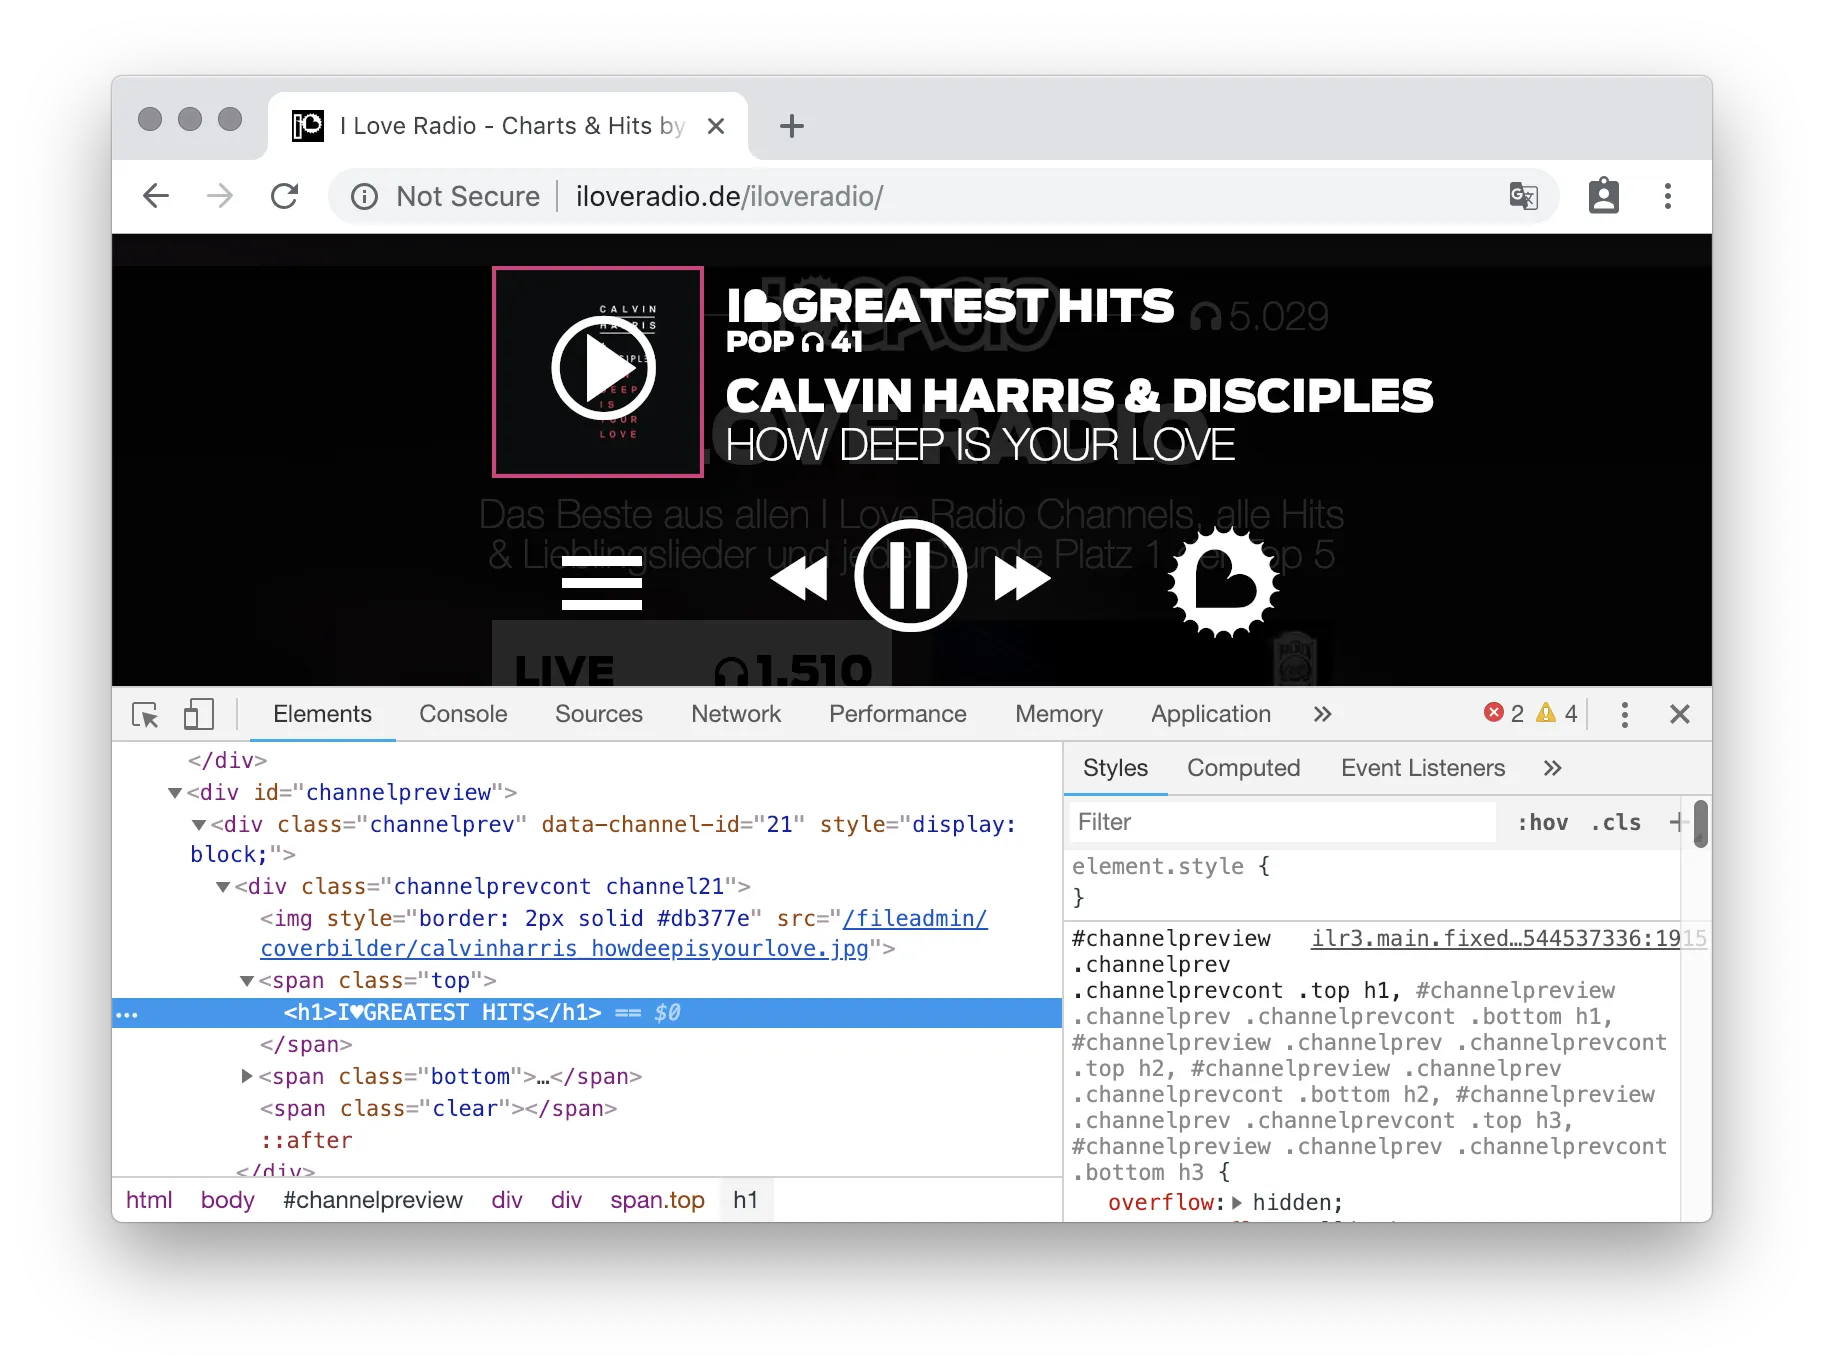Click the browser forward arrow

click(220, 196)
